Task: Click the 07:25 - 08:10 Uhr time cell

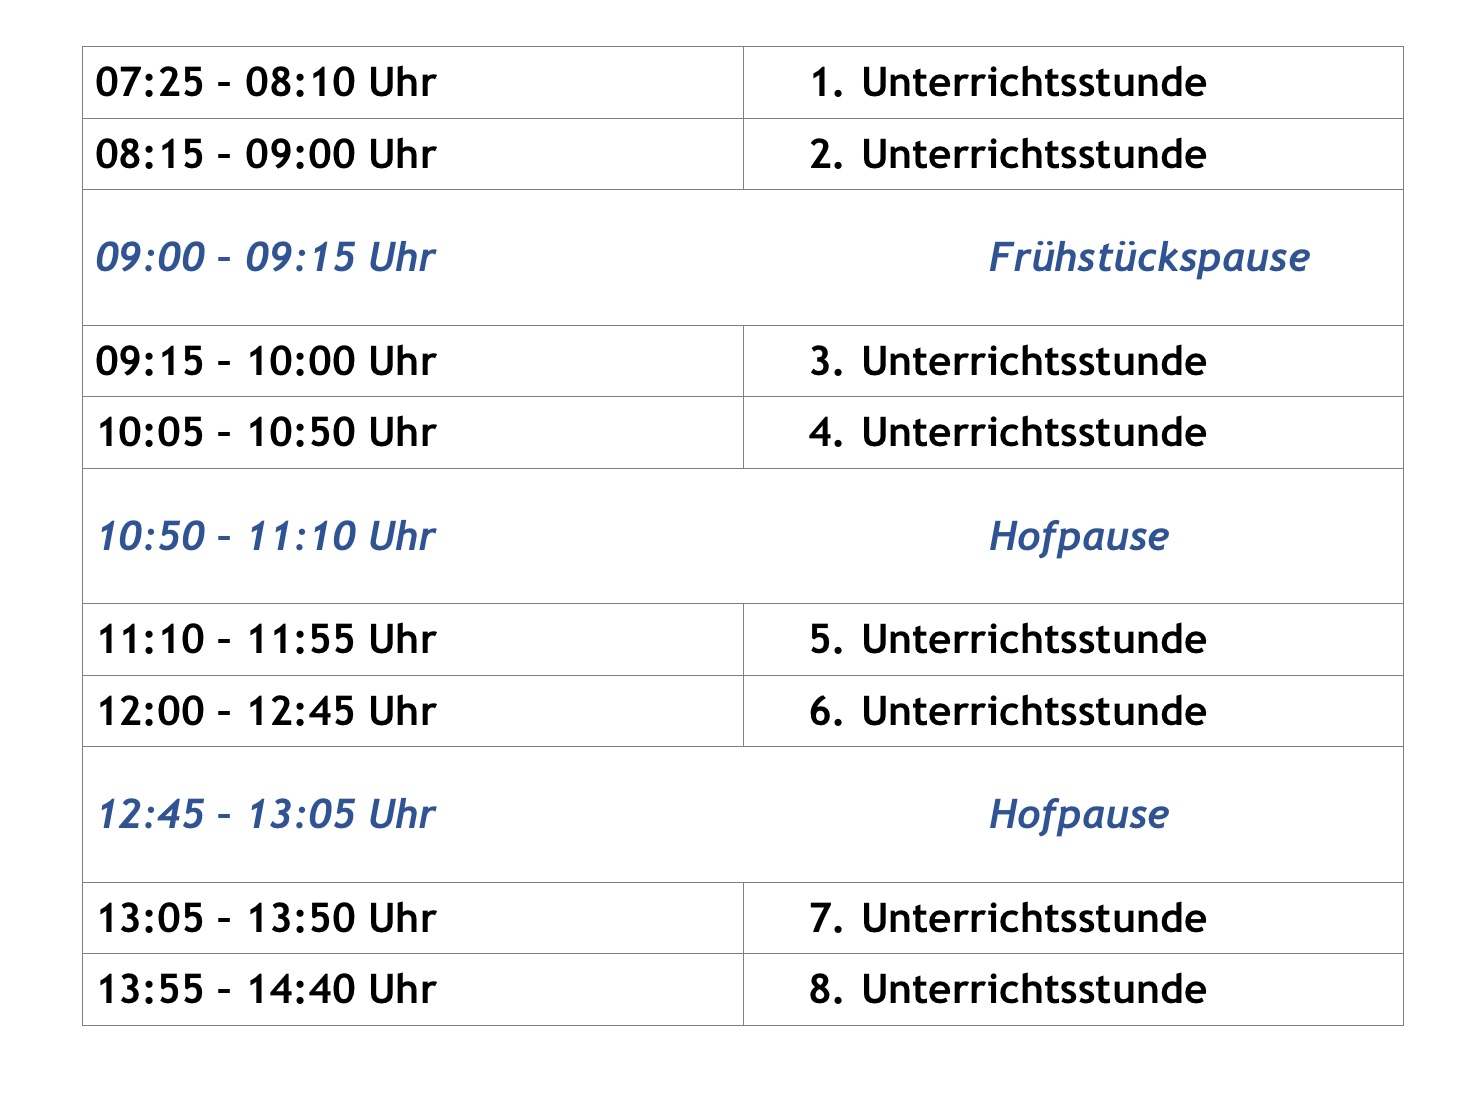Action: point(266,82)
